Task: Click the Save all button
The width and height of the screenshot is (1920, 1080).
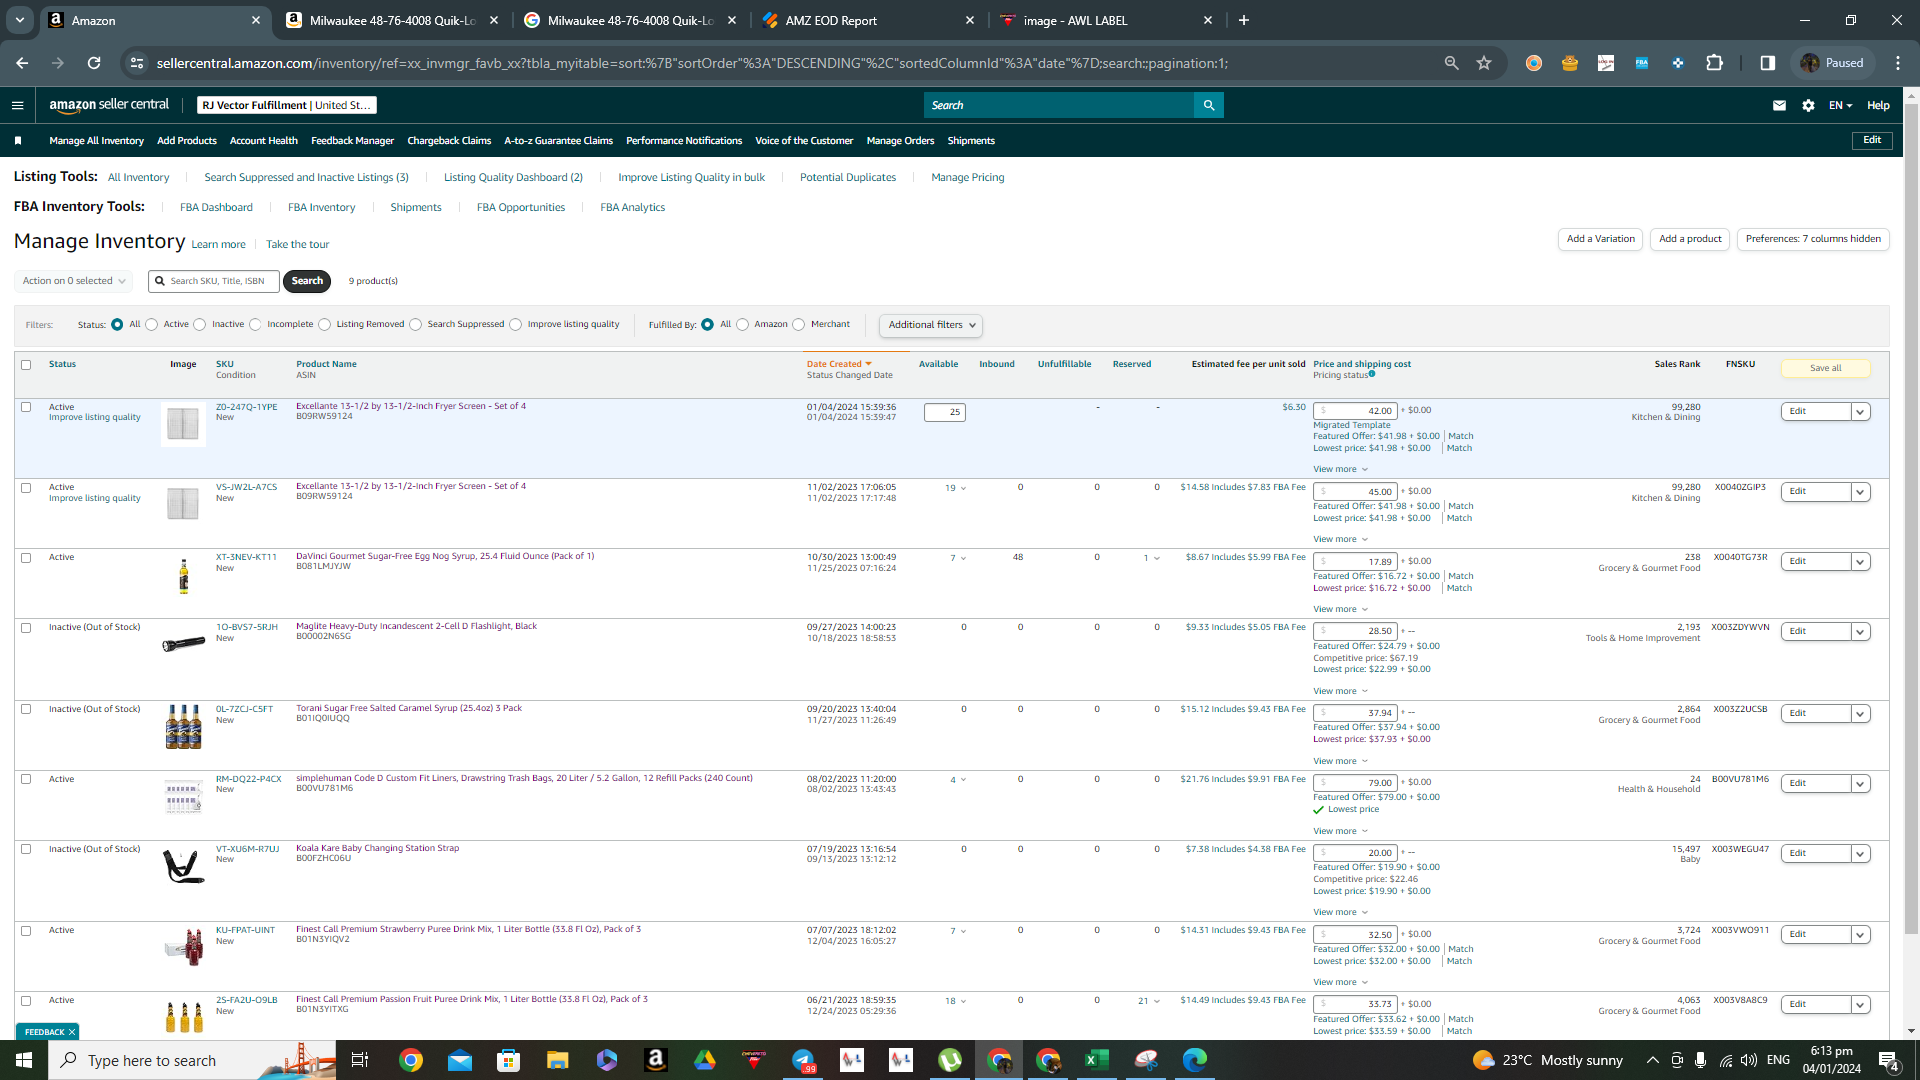Action: (1825, 369)
